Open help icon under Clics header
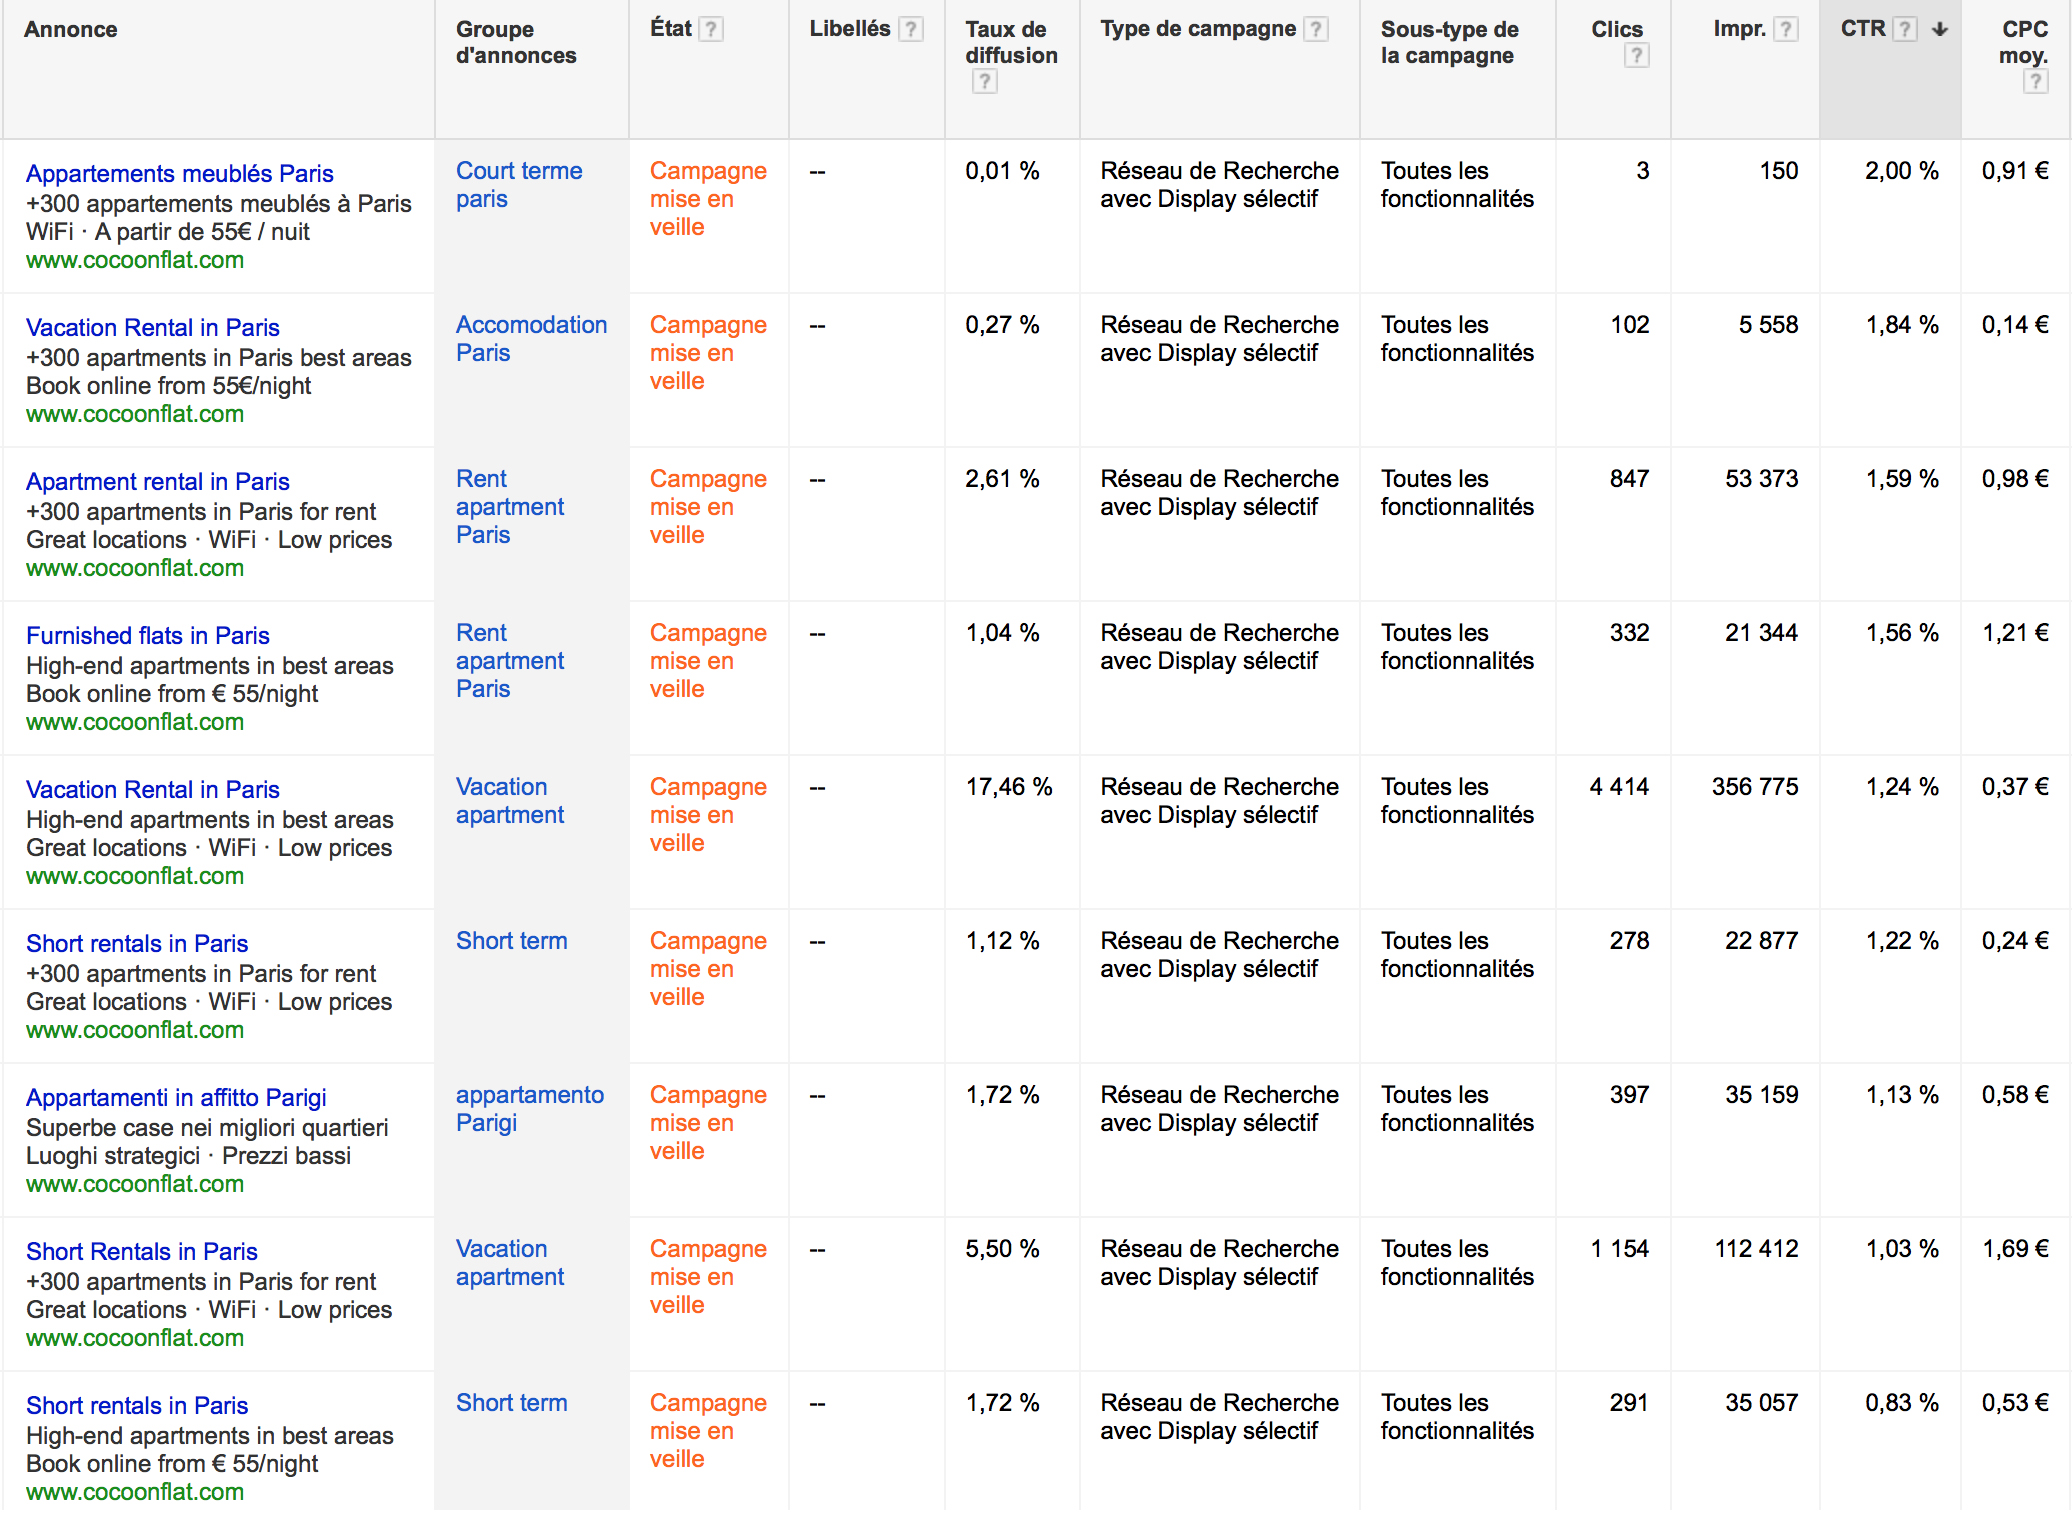The width and height of the screenshot is (2072, 1516). click(1636, 55)
